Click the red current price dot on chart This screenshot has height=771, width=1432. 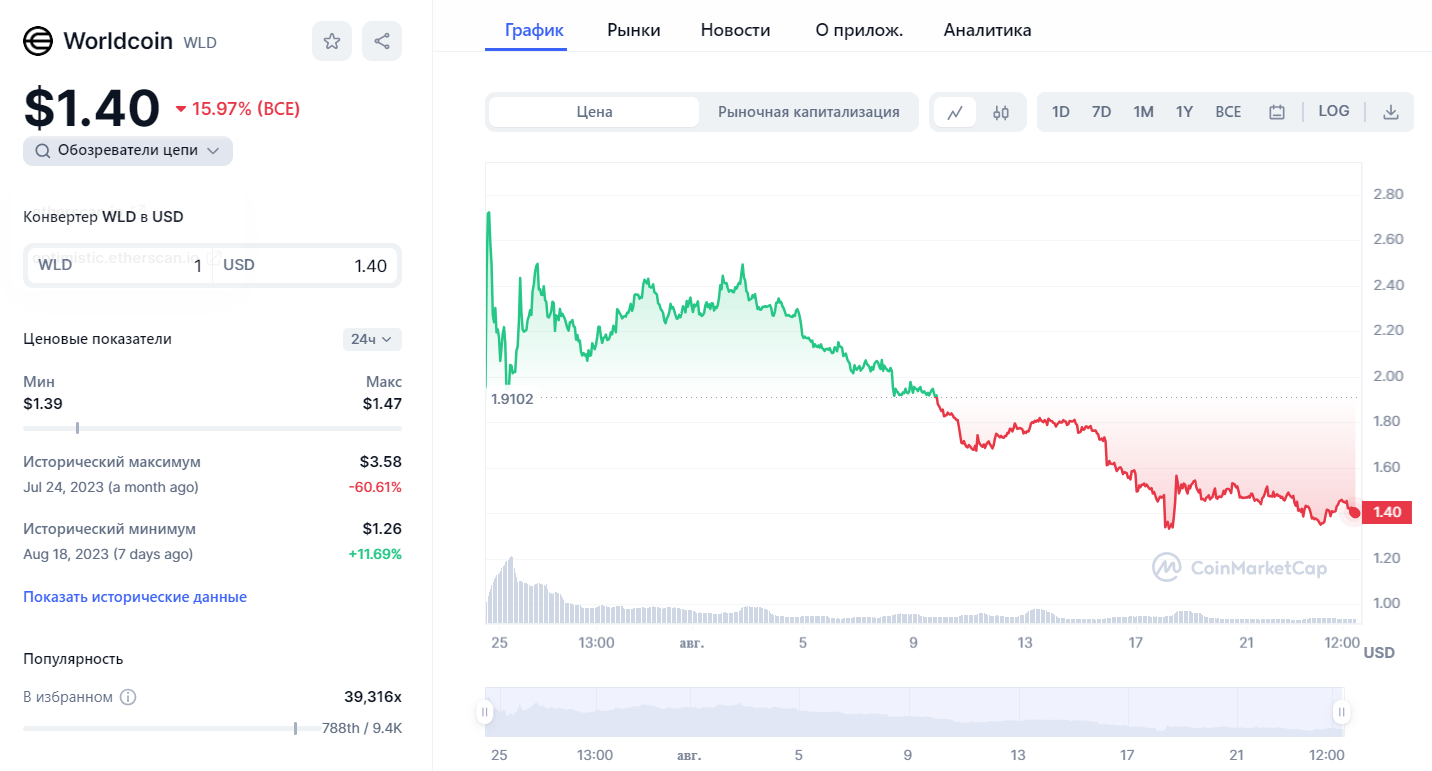coord(1354,512)
